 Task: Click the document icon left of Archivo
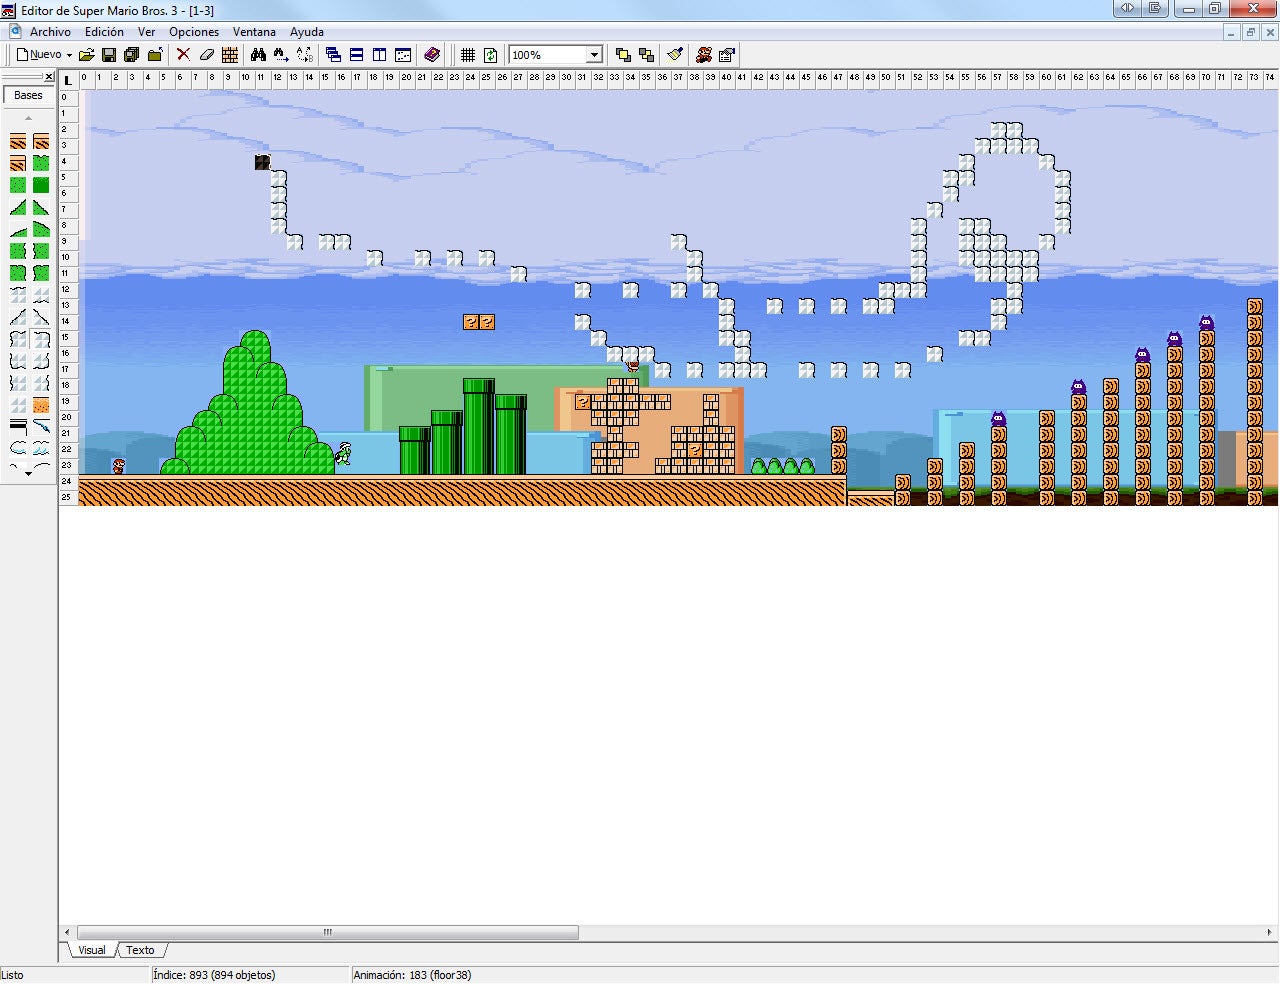[14, 32]
